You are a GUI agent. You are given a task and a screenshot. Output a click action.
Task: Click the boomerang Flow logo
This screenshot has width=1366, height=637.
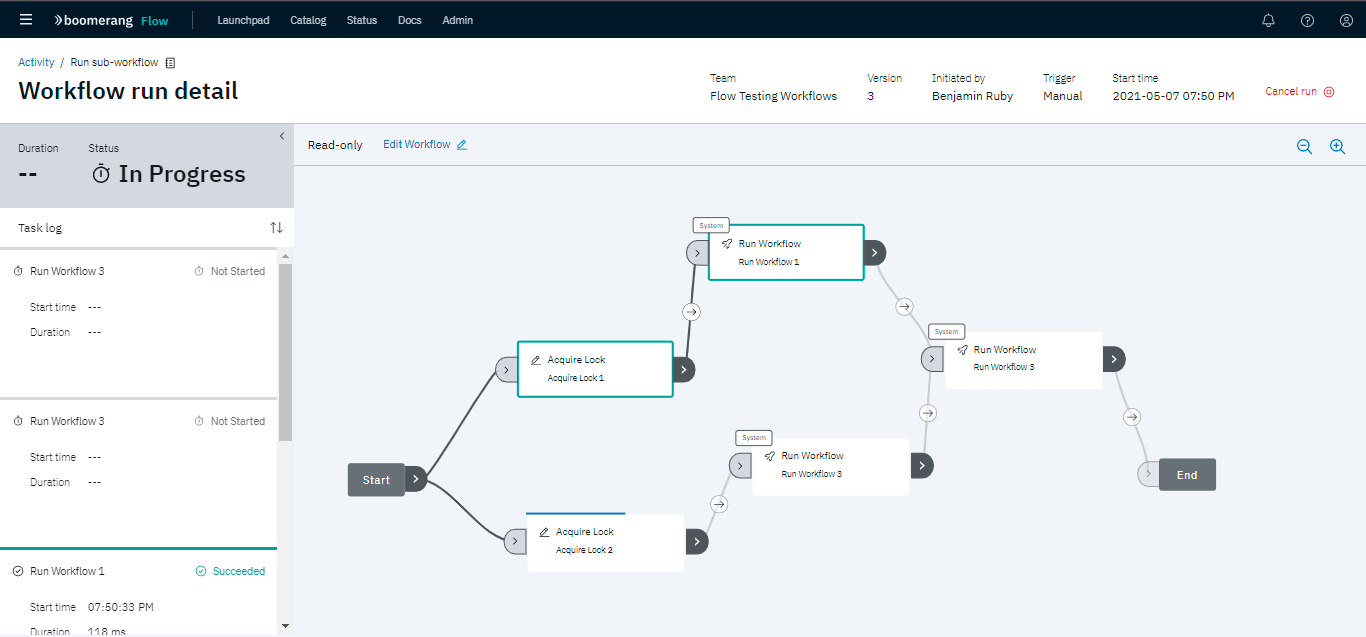pos(111,20)
